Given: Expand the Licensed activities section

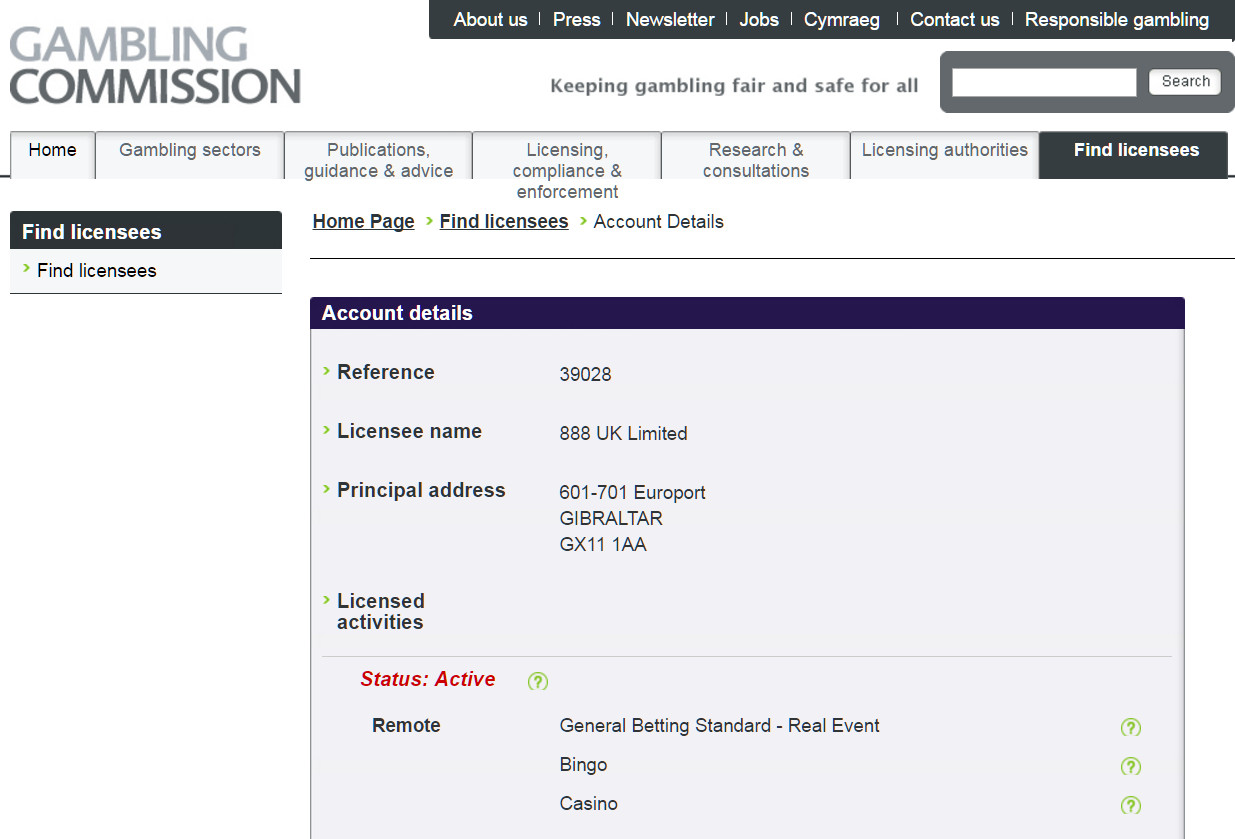Looking at the screenshot, I should [x=327, y=601].
